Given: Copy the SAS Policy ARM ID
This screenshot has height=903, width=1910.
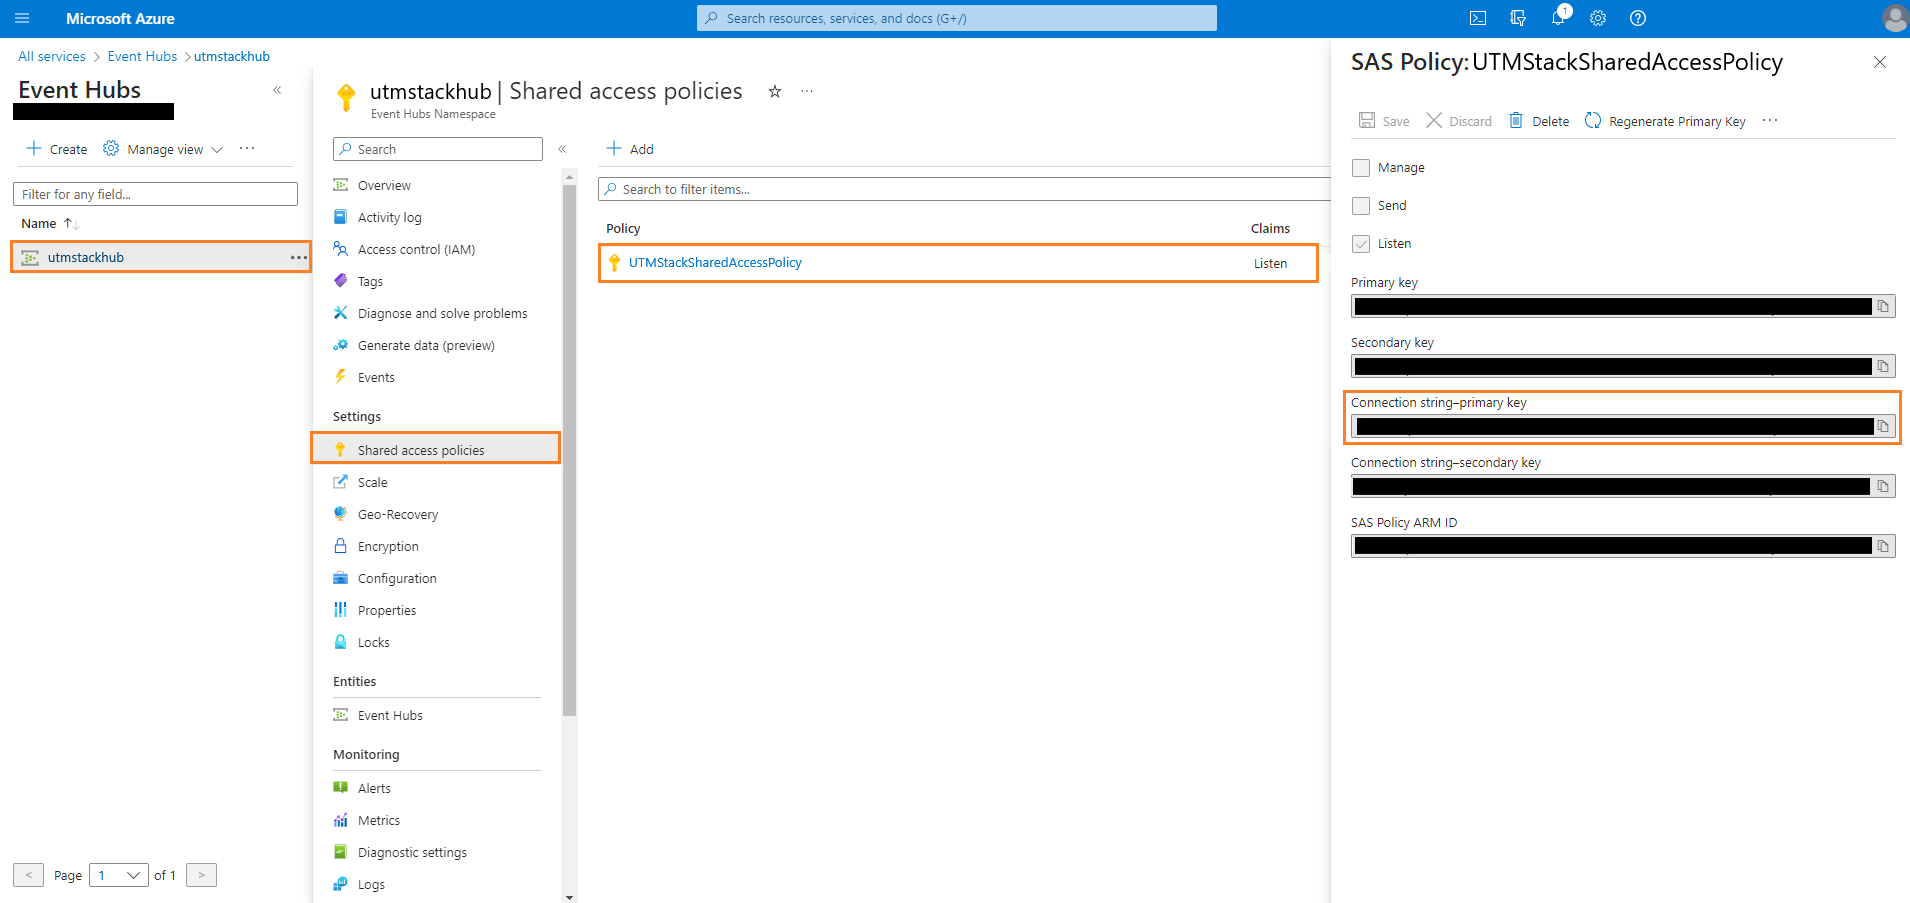Looking at the screenshot, I should coord(1883,547).
